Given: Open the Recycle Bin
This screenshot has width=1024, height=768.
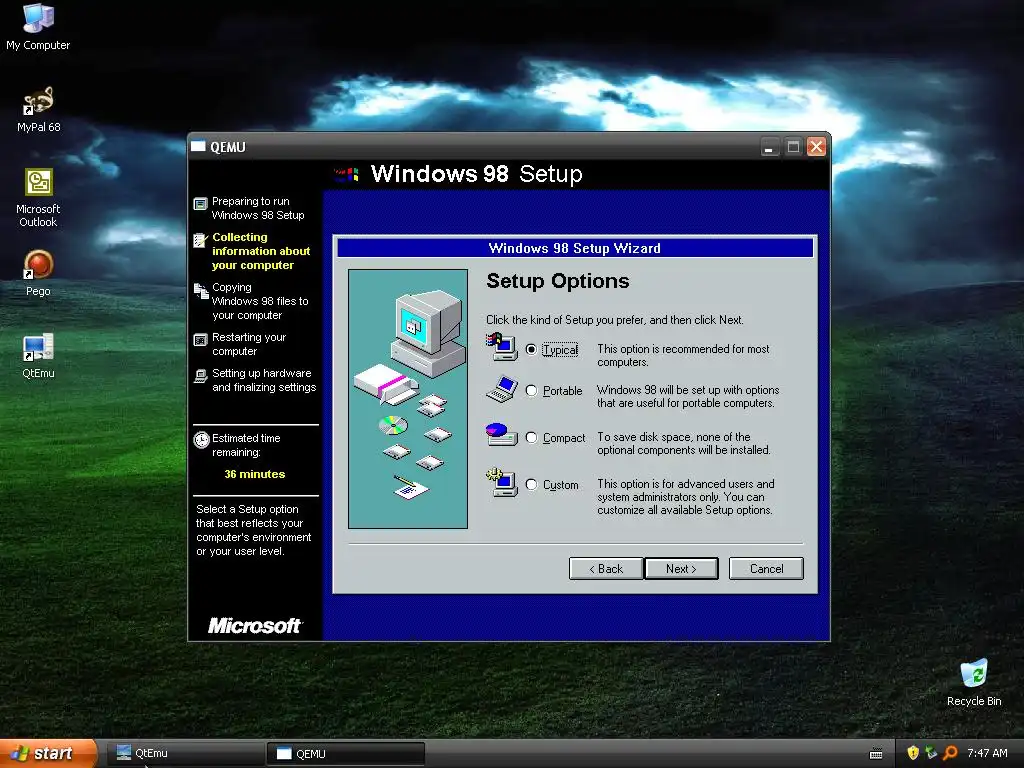Looking at the screenshot, I should coord(974,683).
